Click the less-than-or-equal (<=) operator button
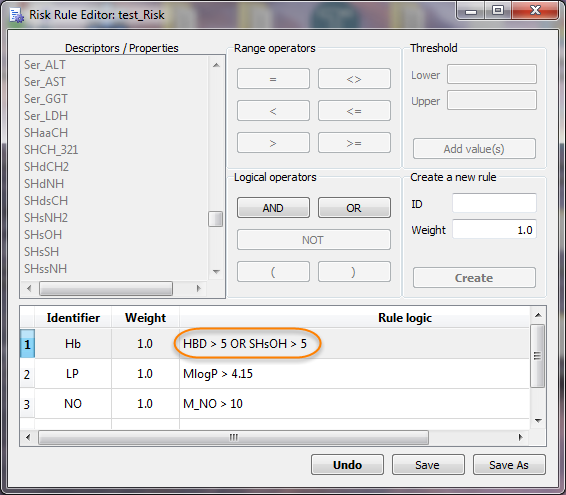This screenshot has height=495, width=566. click(354, 111)
